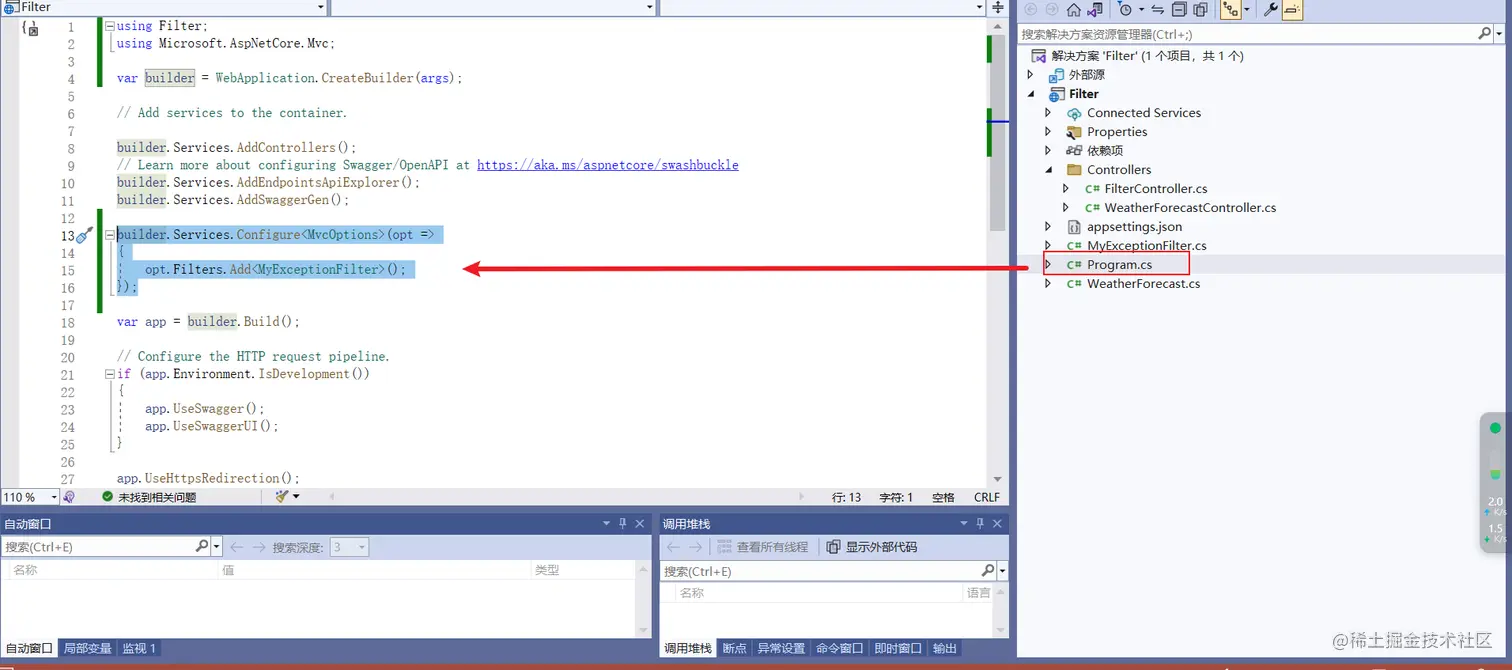This screenshot has height=670, width=1512.
Task: Go to Home view in Solution Explorer
Action: point(1074,10)
